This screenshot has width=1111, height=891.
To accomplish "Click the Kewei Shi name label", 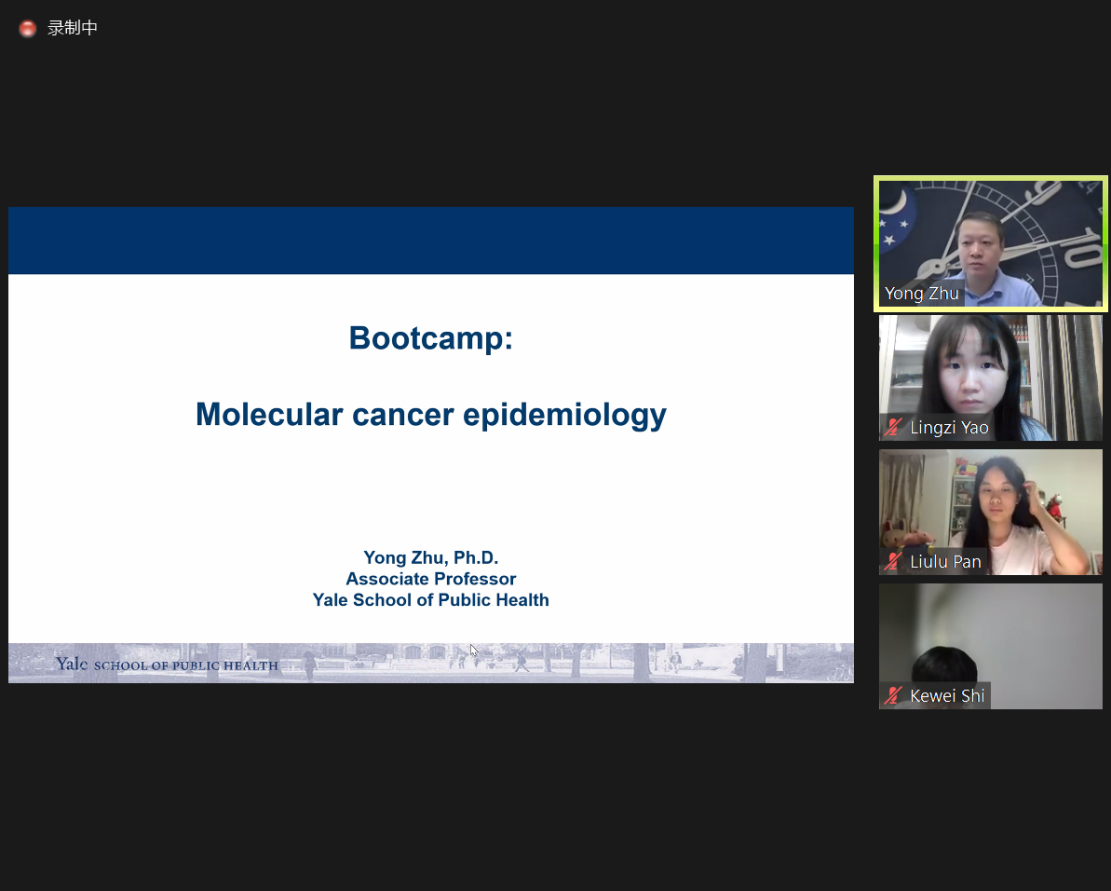I will click(x=947, y=696).
